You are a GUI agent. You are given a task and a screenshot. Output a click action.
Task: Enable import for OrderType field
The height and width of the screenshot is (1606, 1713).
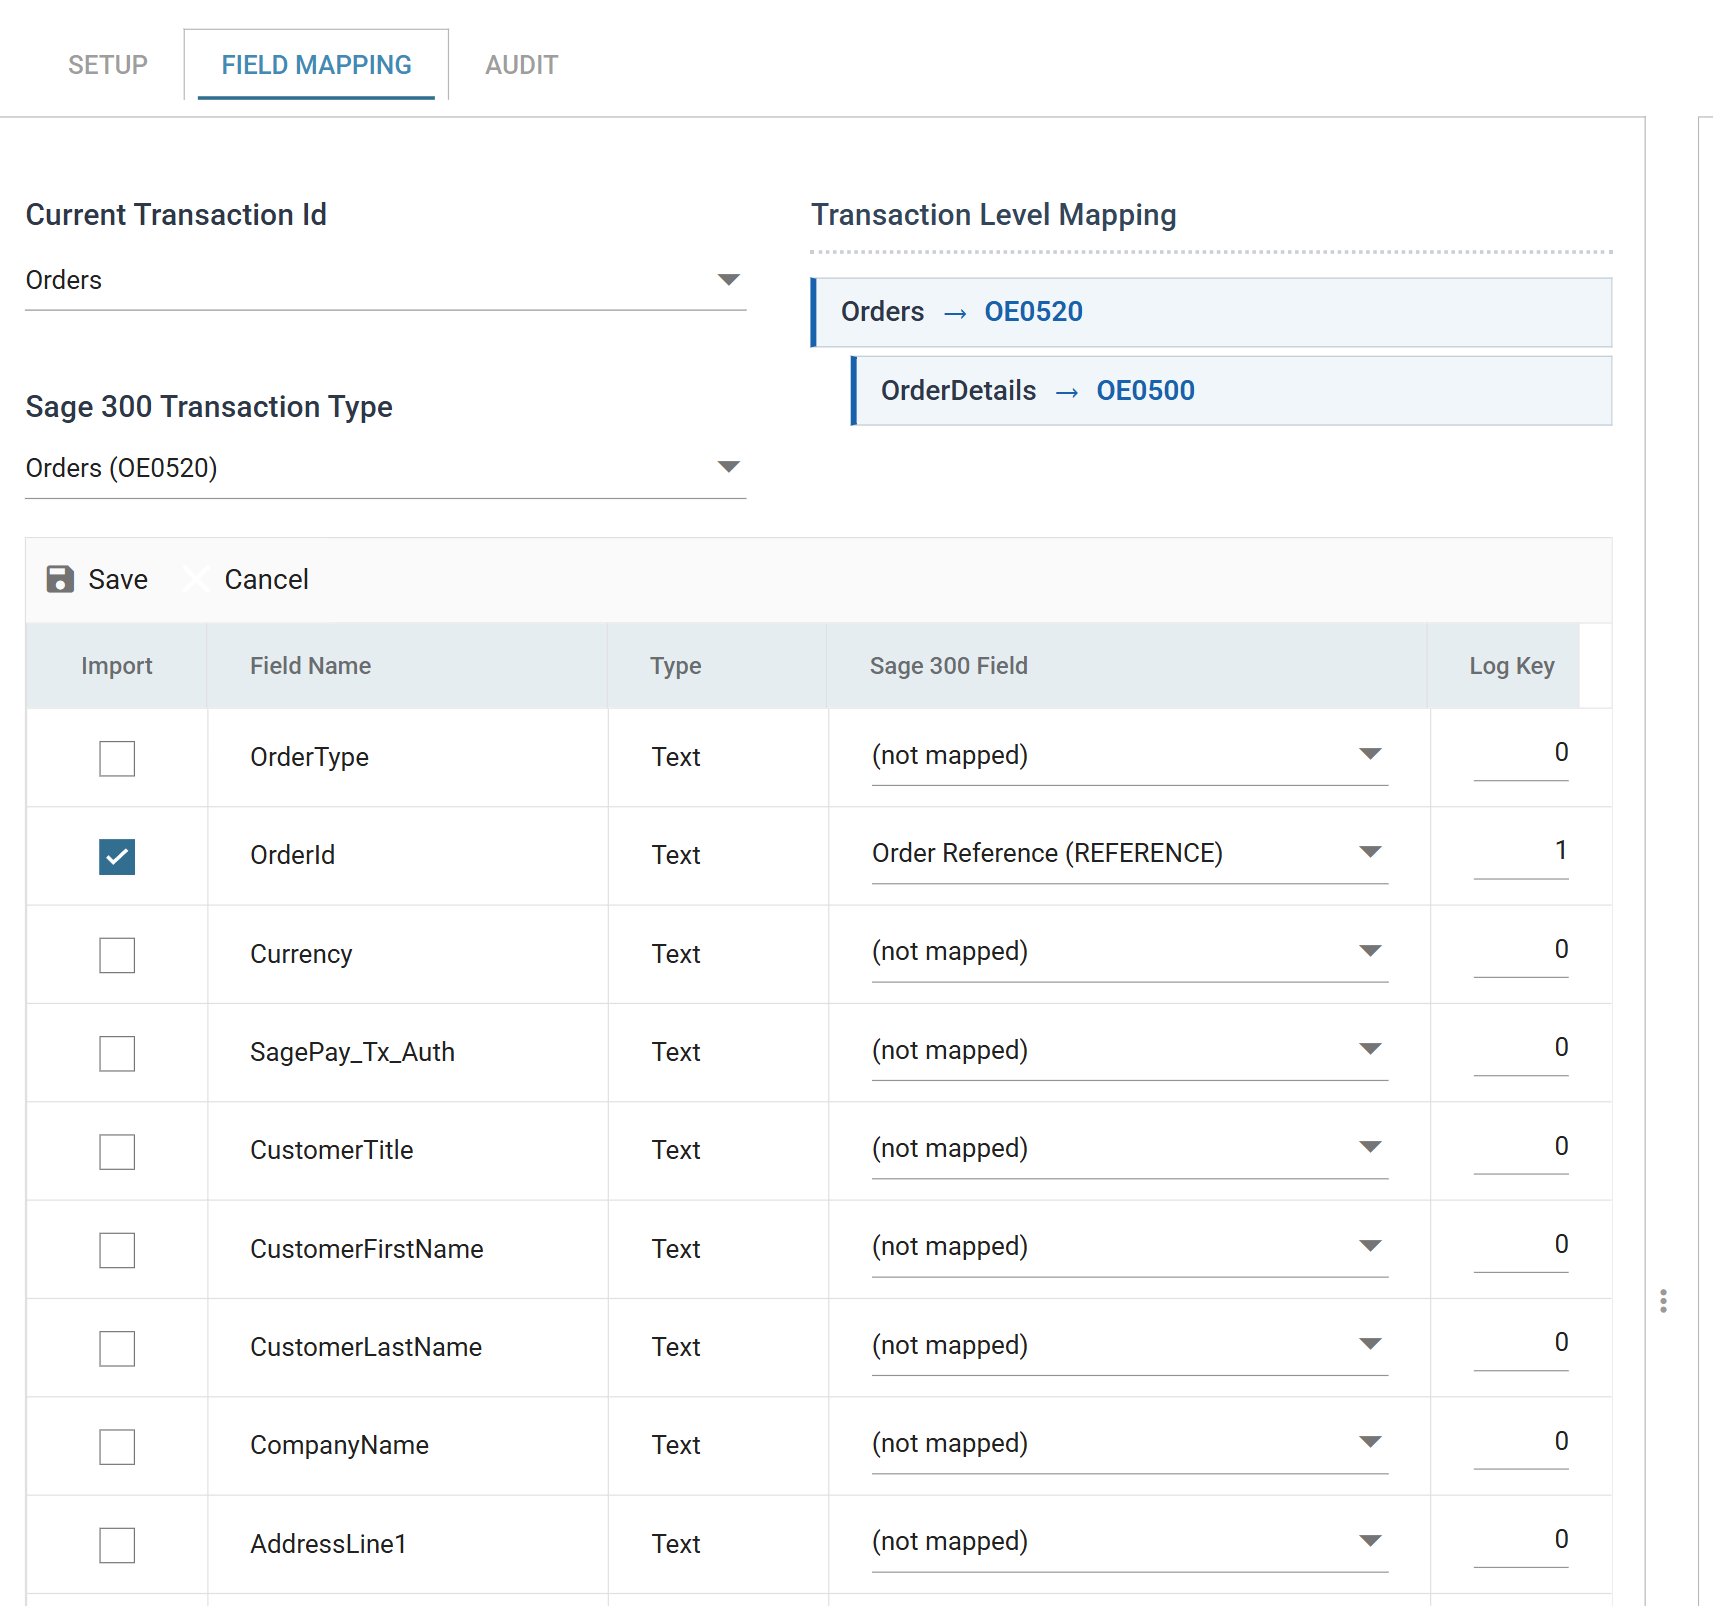tap(117, 758)
